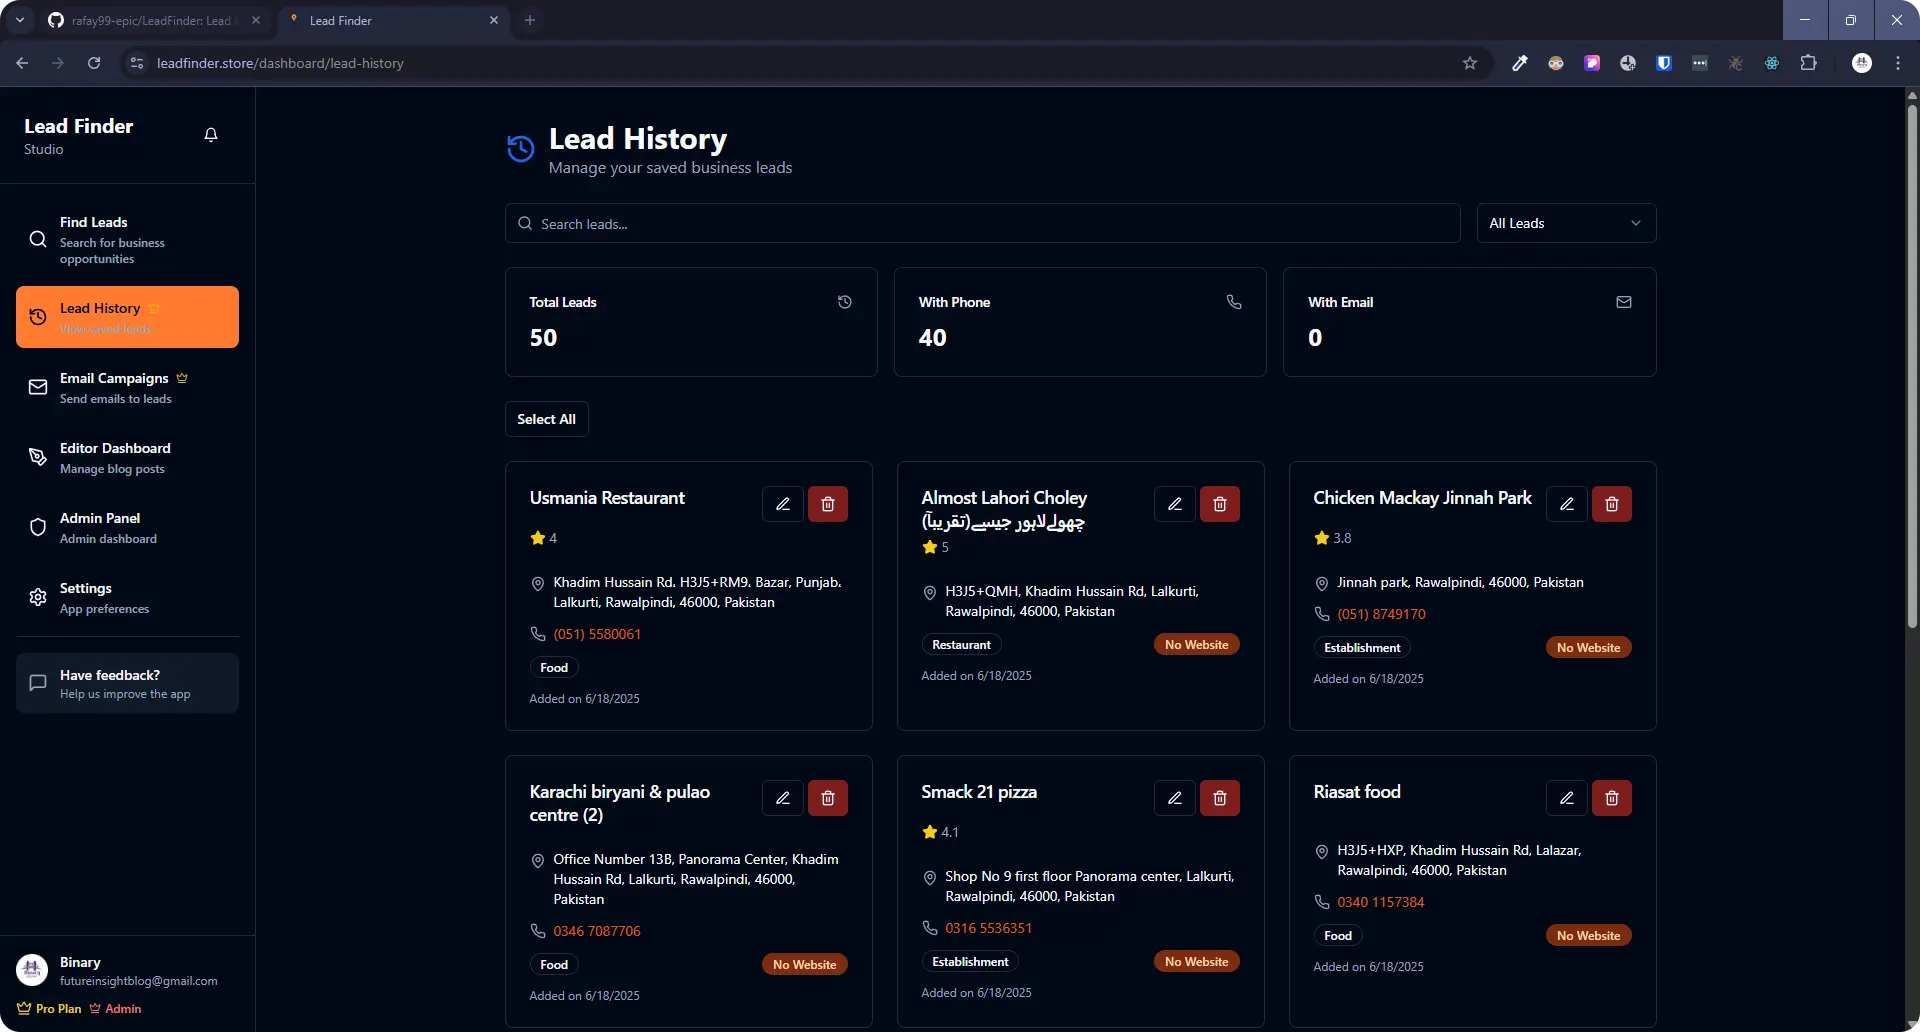Click the Select All button

tap(547, 419)
